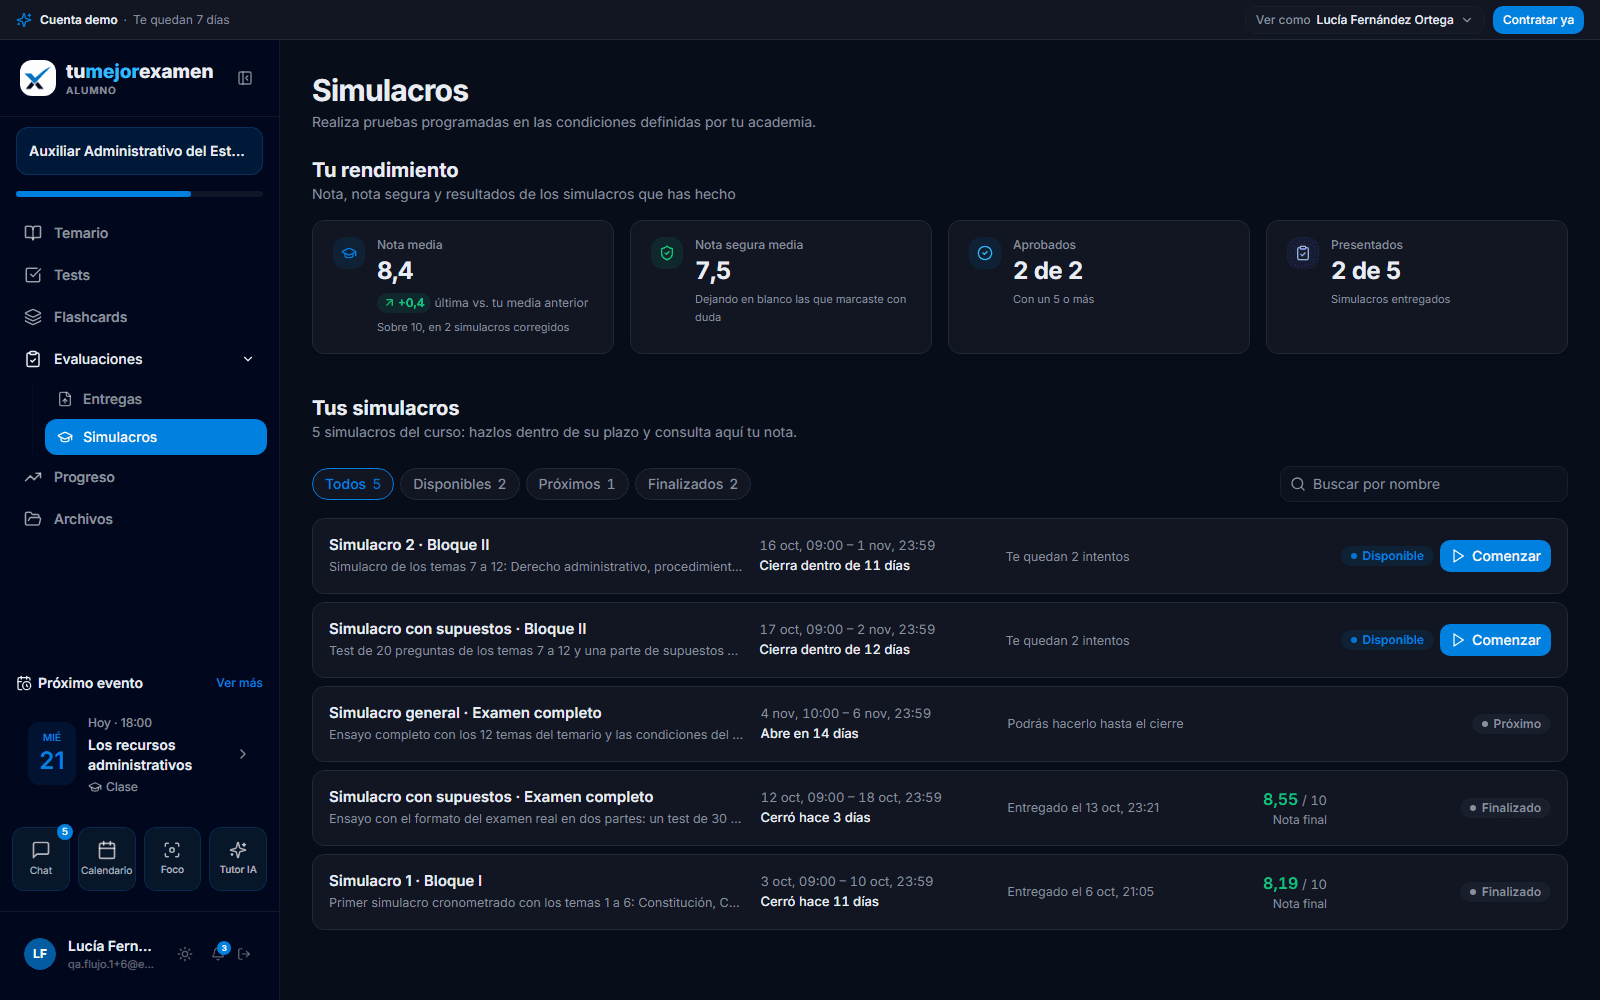Focus the Buscar por nombre search field
1600x1000 pixels.
click(1423, 484)
